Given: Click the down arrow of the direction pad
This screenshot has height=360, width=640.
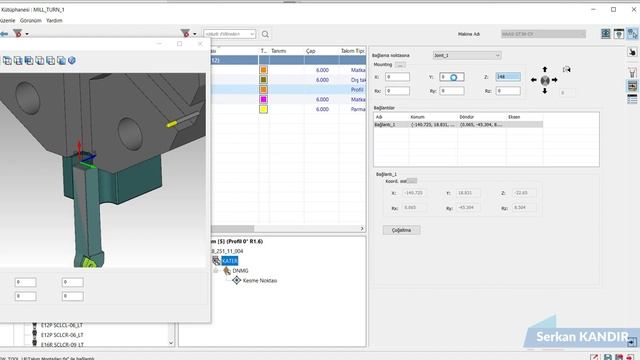Looking at the screenshot, I should click(x=544, y=91).
